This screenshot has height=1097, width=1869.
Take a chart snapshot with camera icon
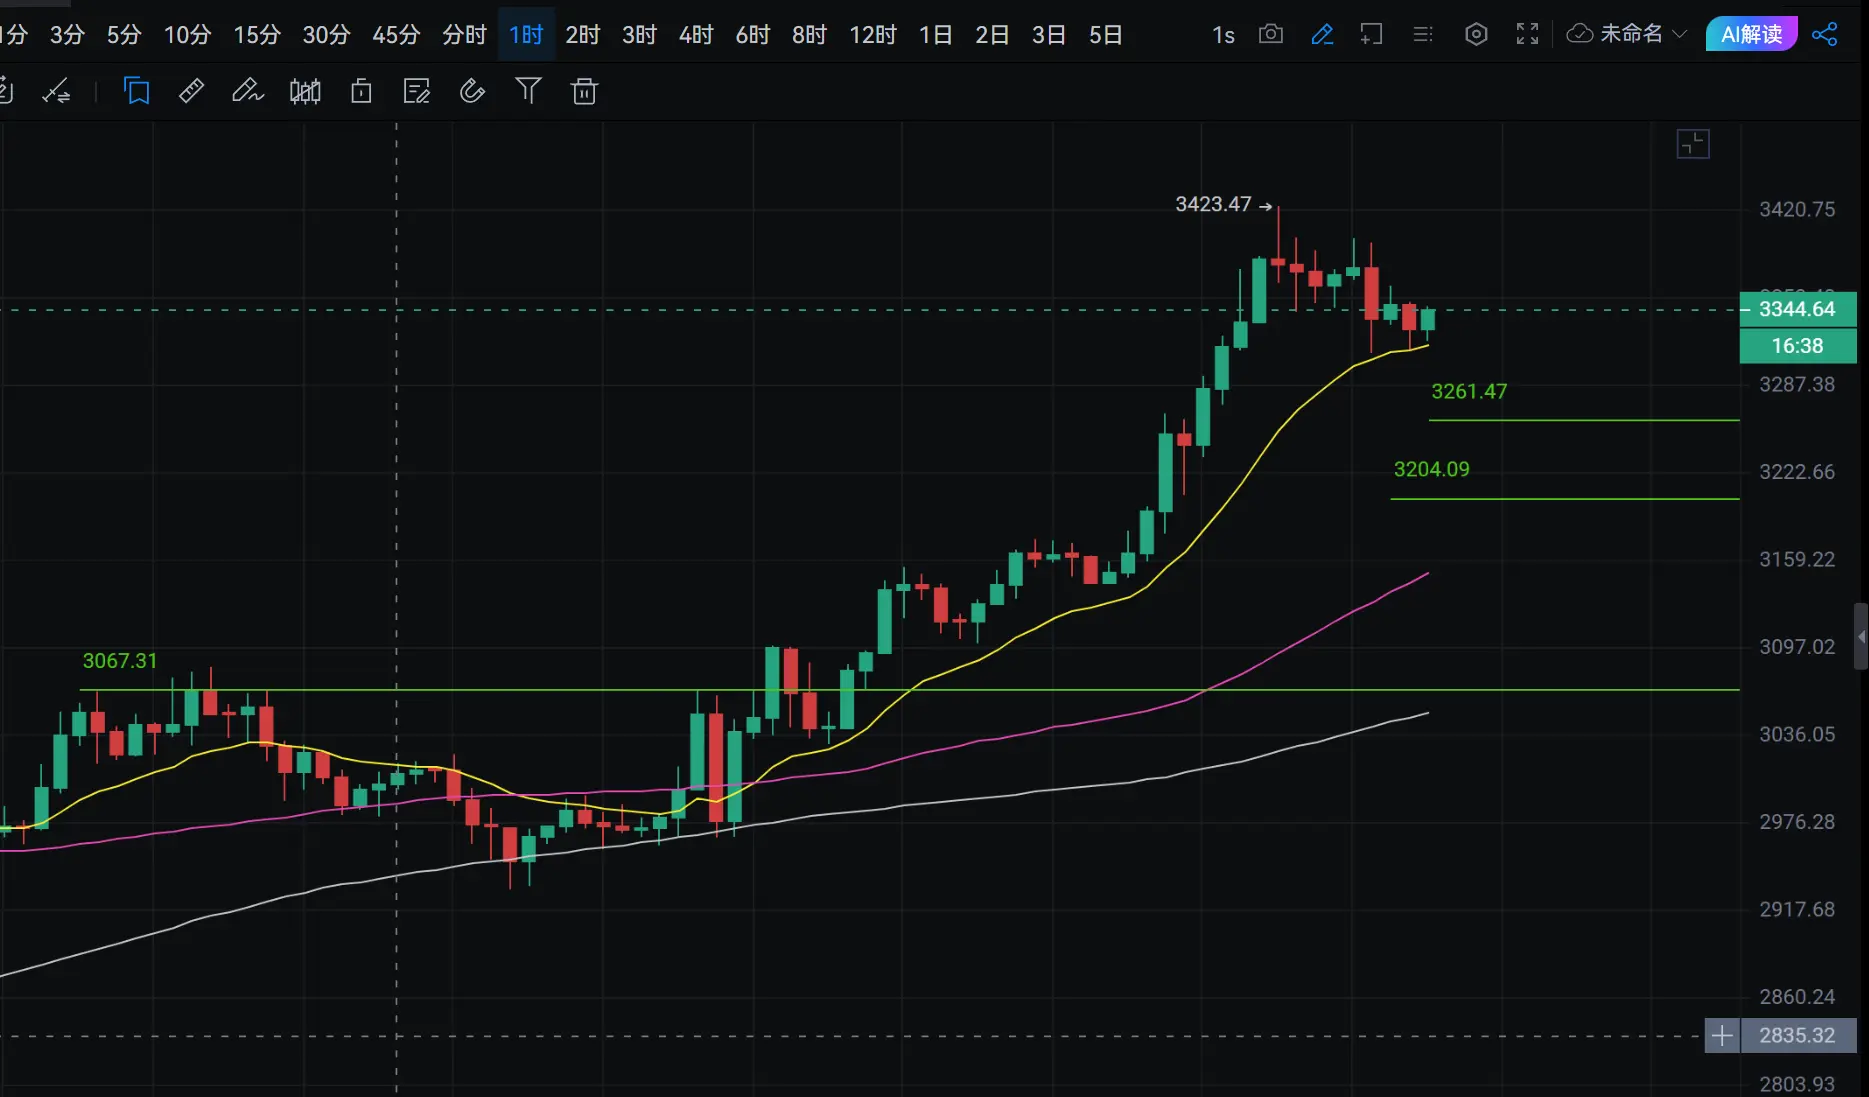[x=1271, y=34]
